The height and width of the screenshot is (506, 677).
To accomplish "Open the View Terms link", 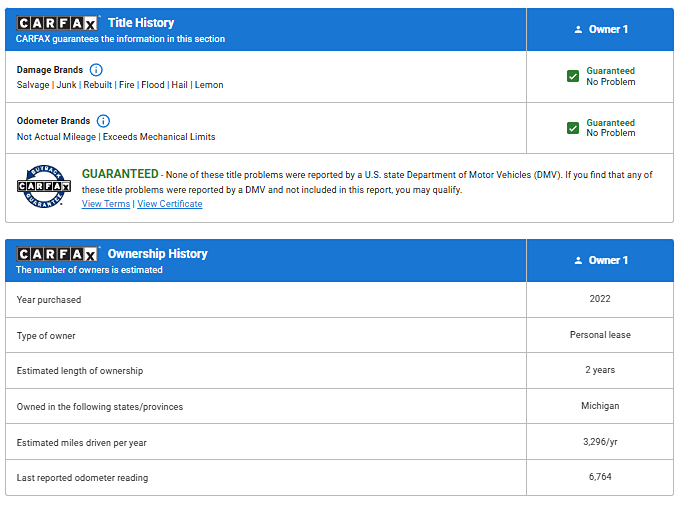I will click(105, 204).
